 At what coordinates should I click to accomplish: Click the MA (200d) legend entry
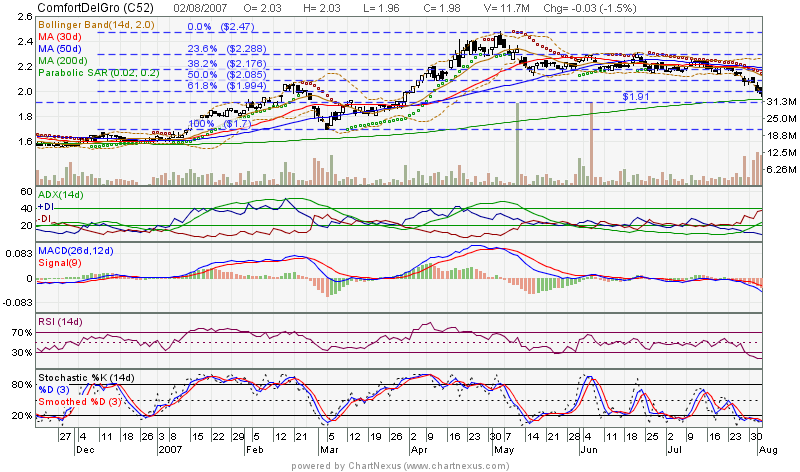click(x=66, y=61)
